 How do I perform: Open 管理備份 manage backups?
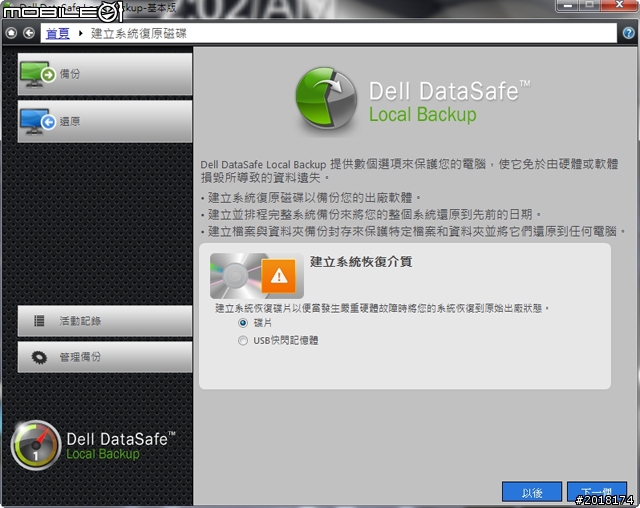pyautogui.click(x=105, y=357)
